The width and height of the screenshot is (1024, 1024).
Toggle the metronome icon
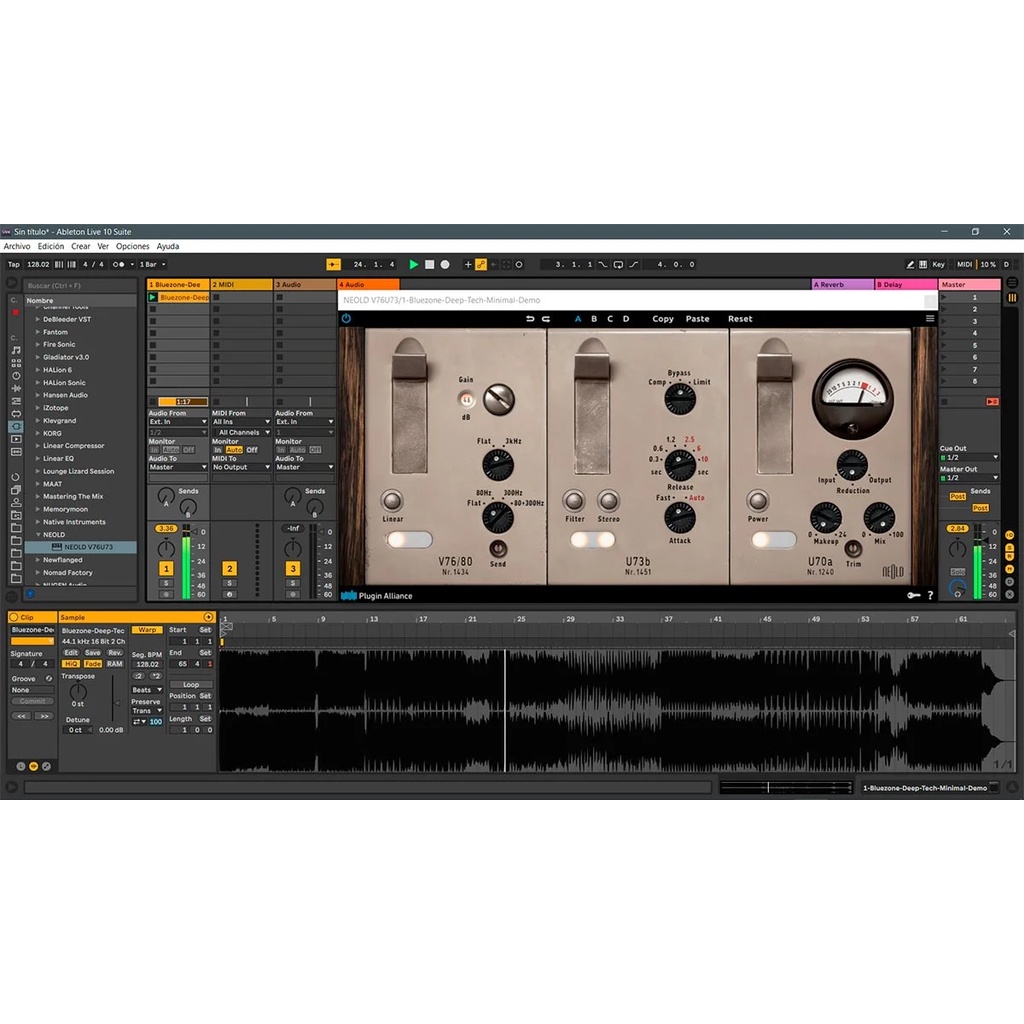tap(118, 264)
